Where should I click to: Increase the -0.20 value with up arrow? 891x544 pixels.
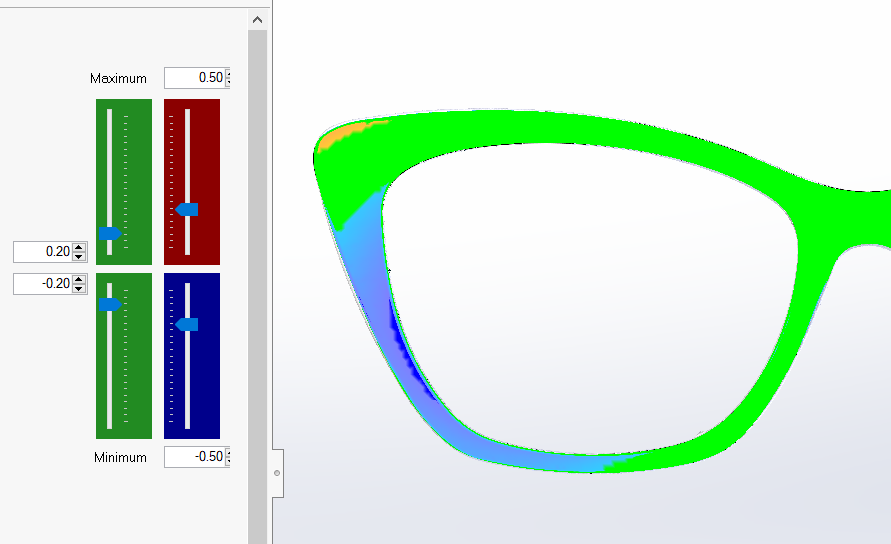(80, 279)
